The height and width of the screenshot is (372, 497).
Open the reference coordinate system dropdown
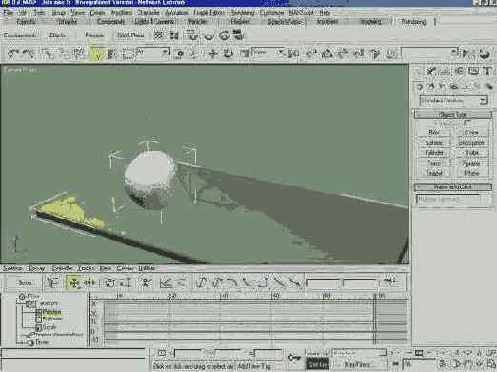(269, 53)
